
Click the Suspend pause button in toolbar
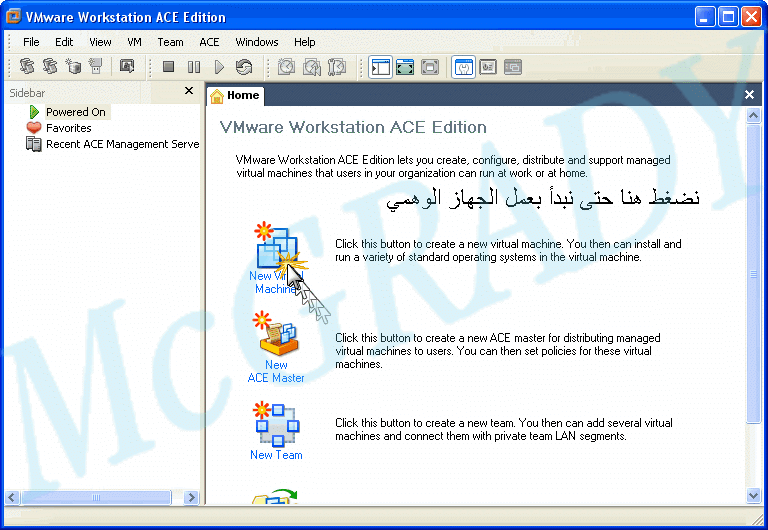point(194,67)
